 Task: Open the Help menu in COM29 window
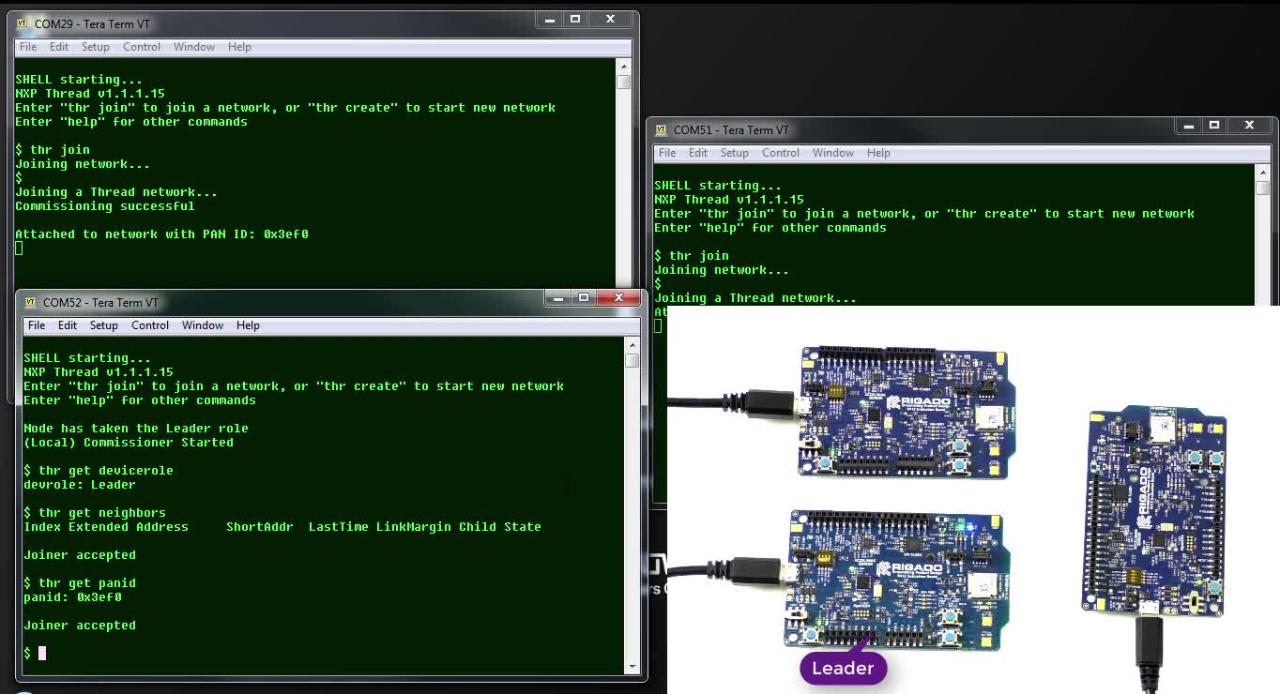click(239, 47)
